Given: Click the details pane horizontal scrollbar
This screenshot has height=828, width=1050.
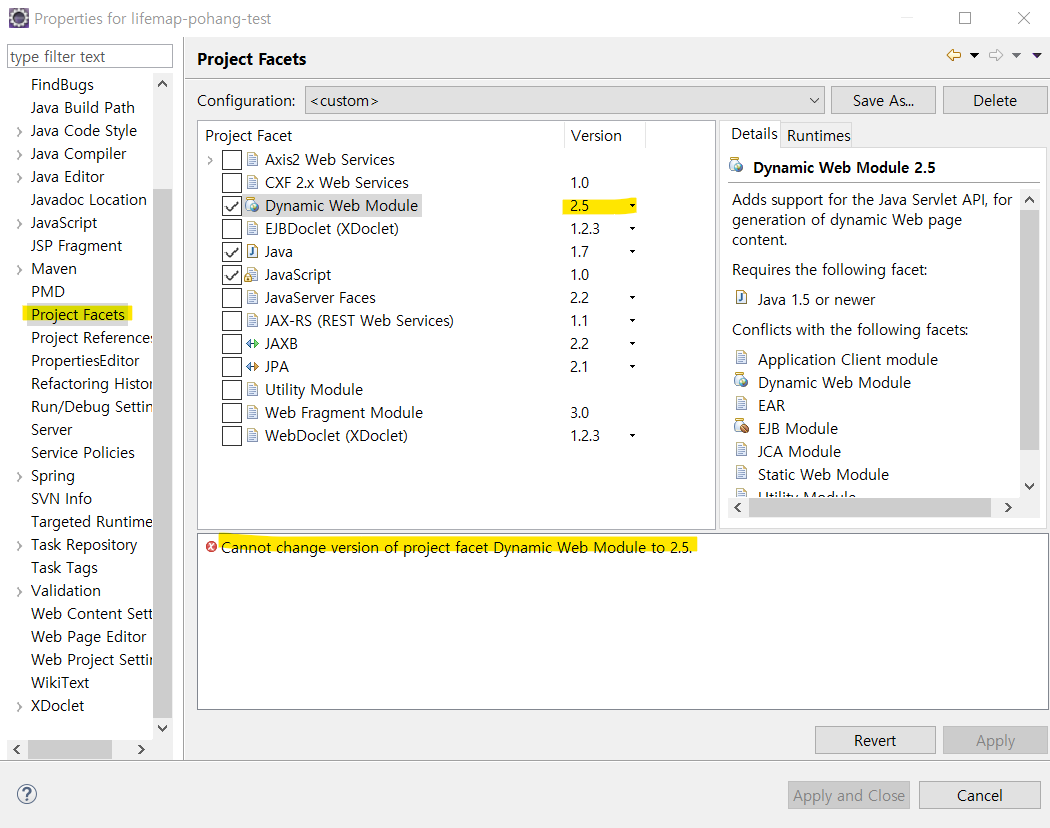Looking at the screenshot, I should coord(869,508).
